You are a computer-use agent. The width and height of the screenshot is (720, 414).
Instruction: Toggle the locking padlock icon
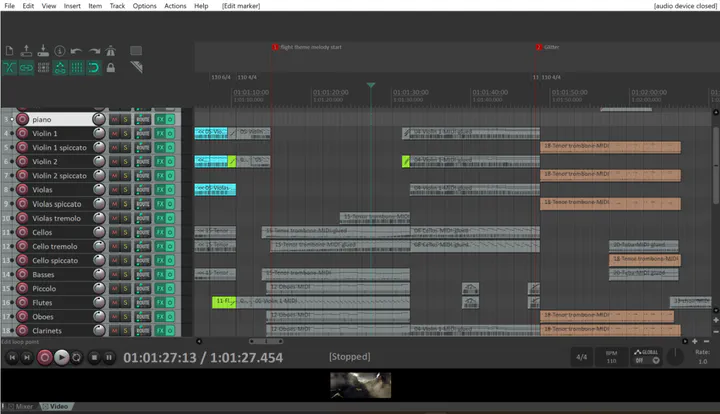(111, 68)
